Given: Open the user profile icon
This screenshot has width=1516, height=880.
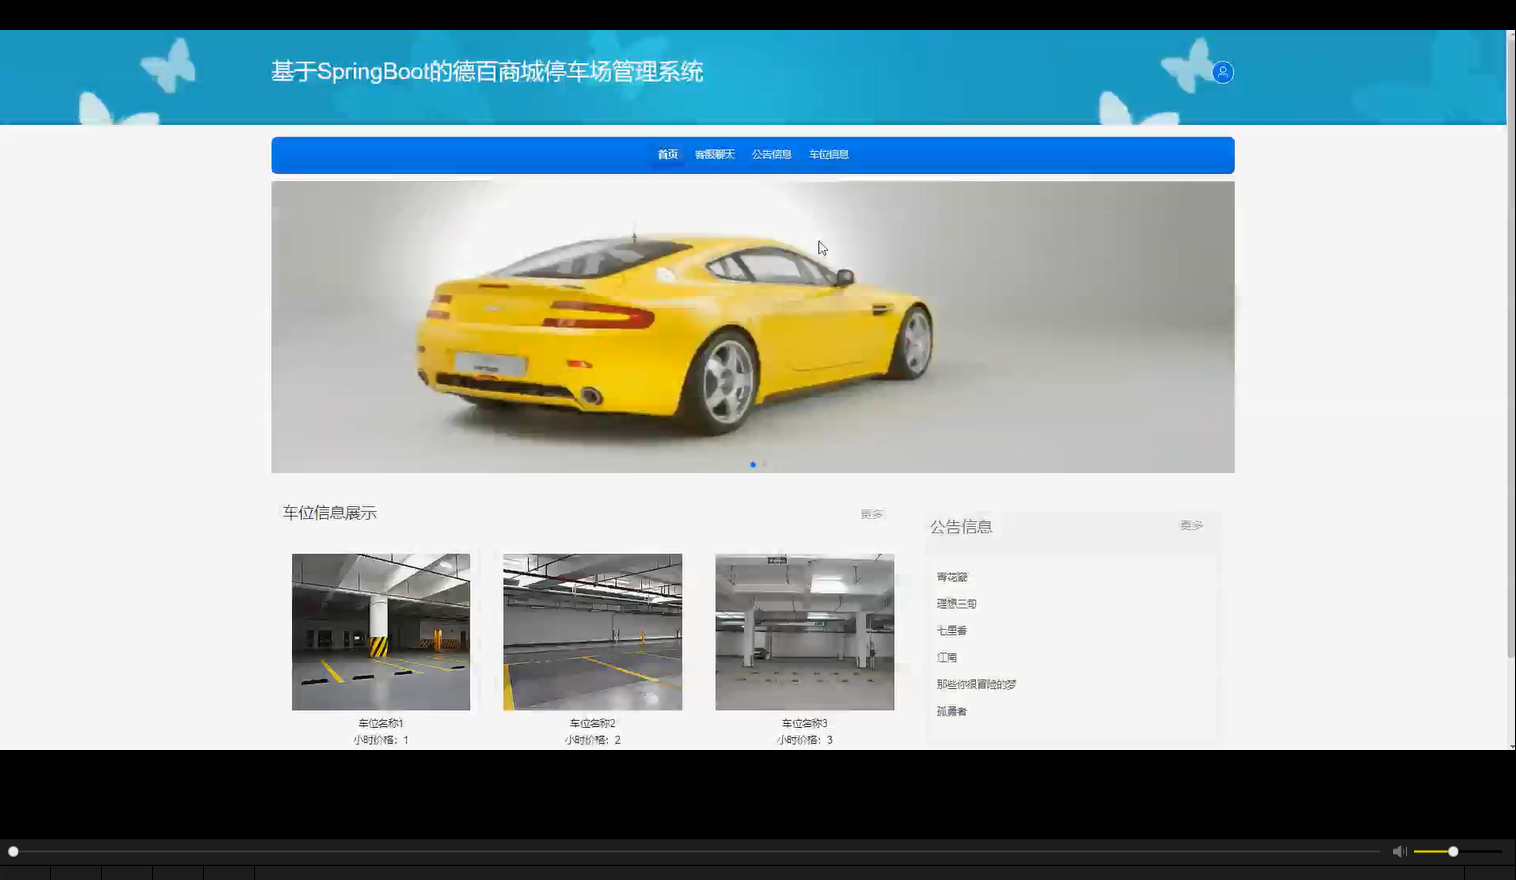Looking at the screenshot, I should 1222,72.
